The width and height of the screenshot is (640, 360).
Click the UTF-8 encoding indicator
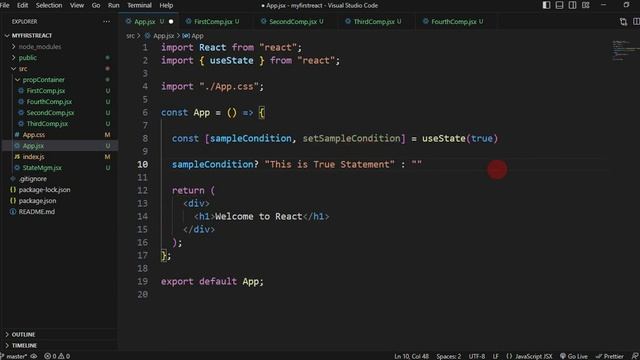click(x=477, y=356)
